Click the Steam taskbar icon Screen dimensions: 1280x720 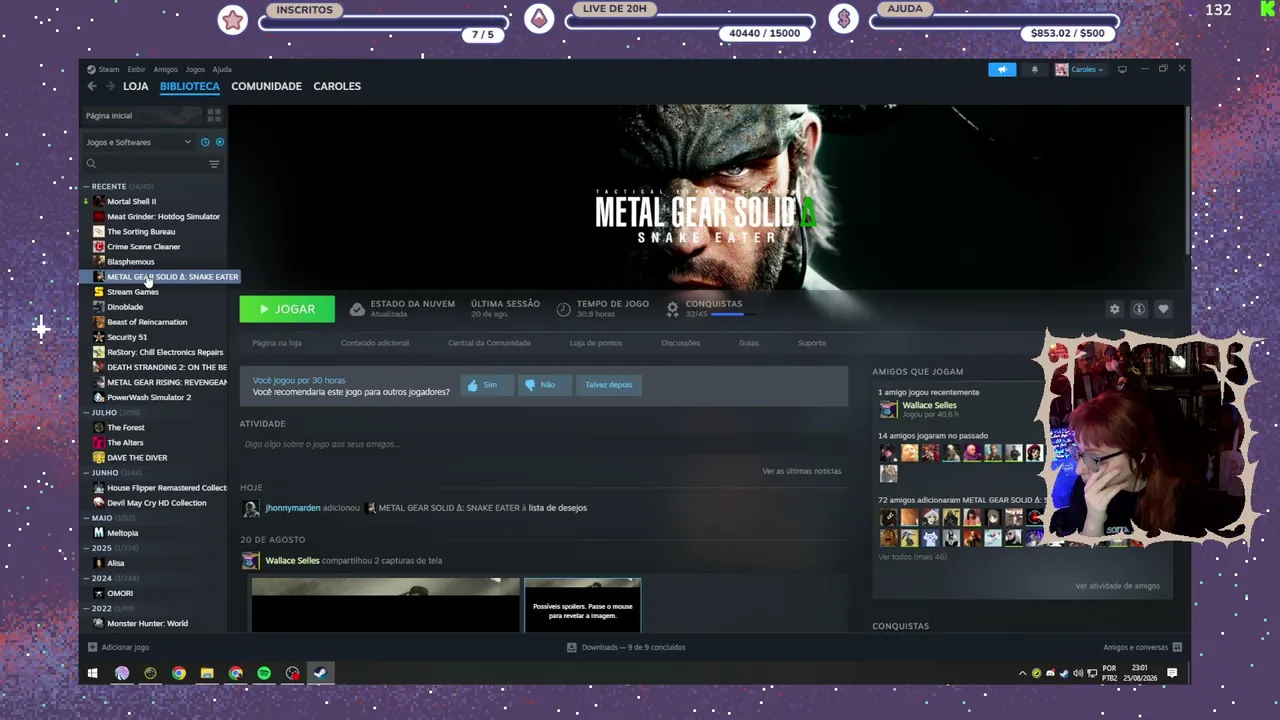pyautogui.click(x=320, y=674)
